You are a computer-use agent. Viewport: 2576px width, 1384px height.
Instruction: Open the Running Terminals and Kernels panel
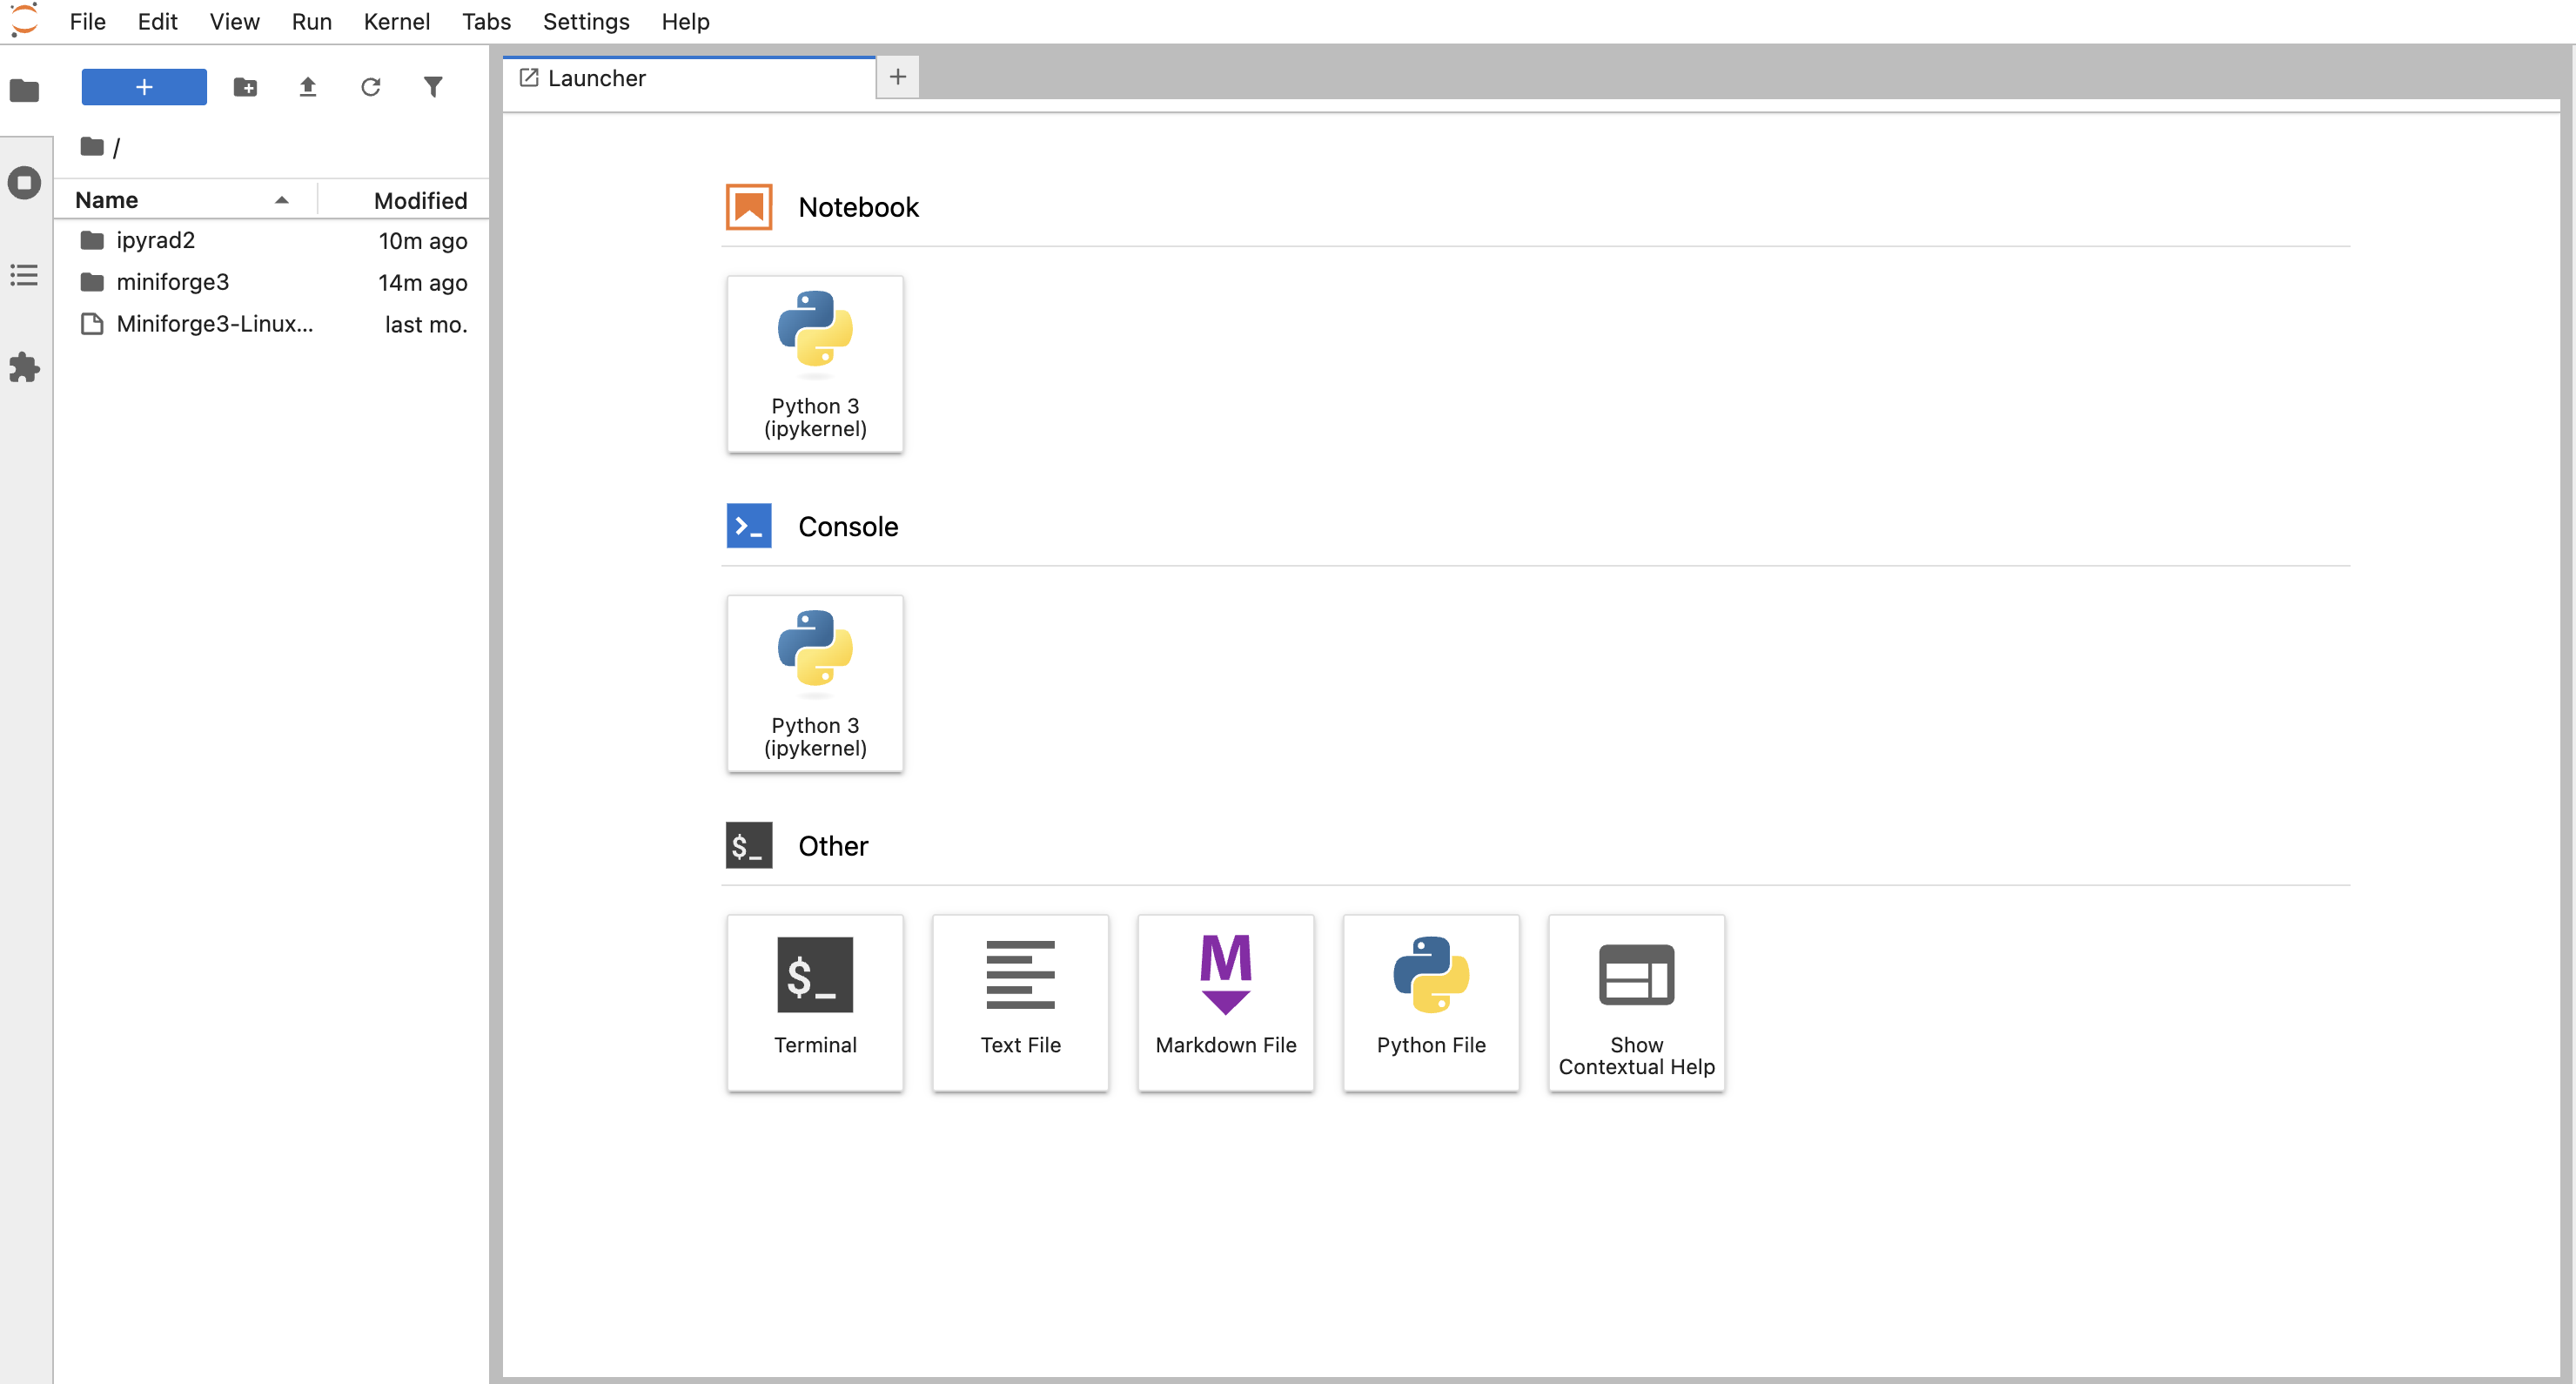24,183
